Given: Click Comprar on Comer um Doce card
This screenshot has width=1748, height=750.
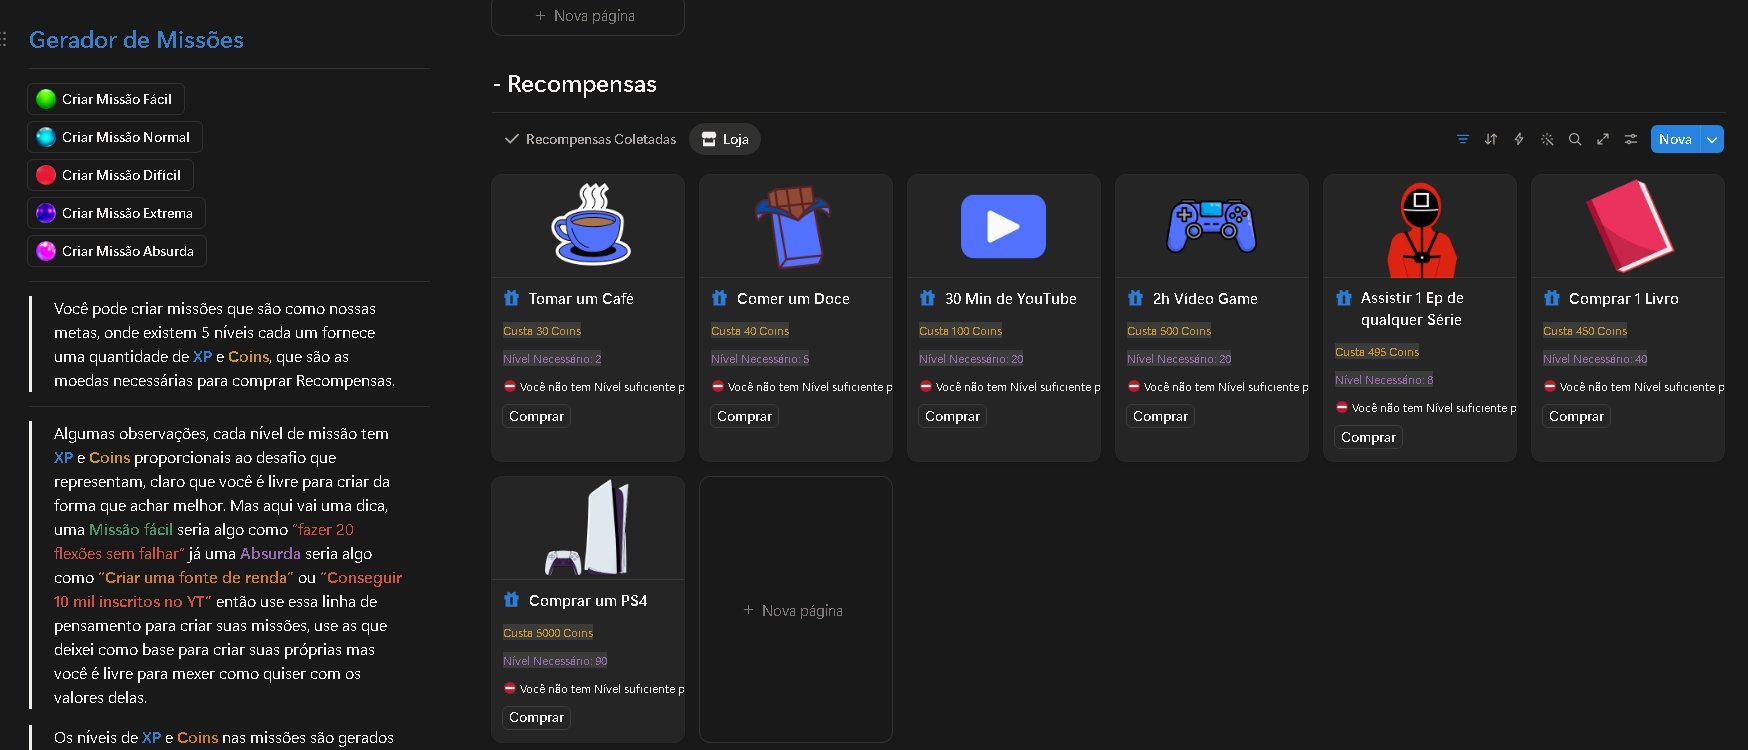Looking at the screenshot, I should tap(744, 416).
